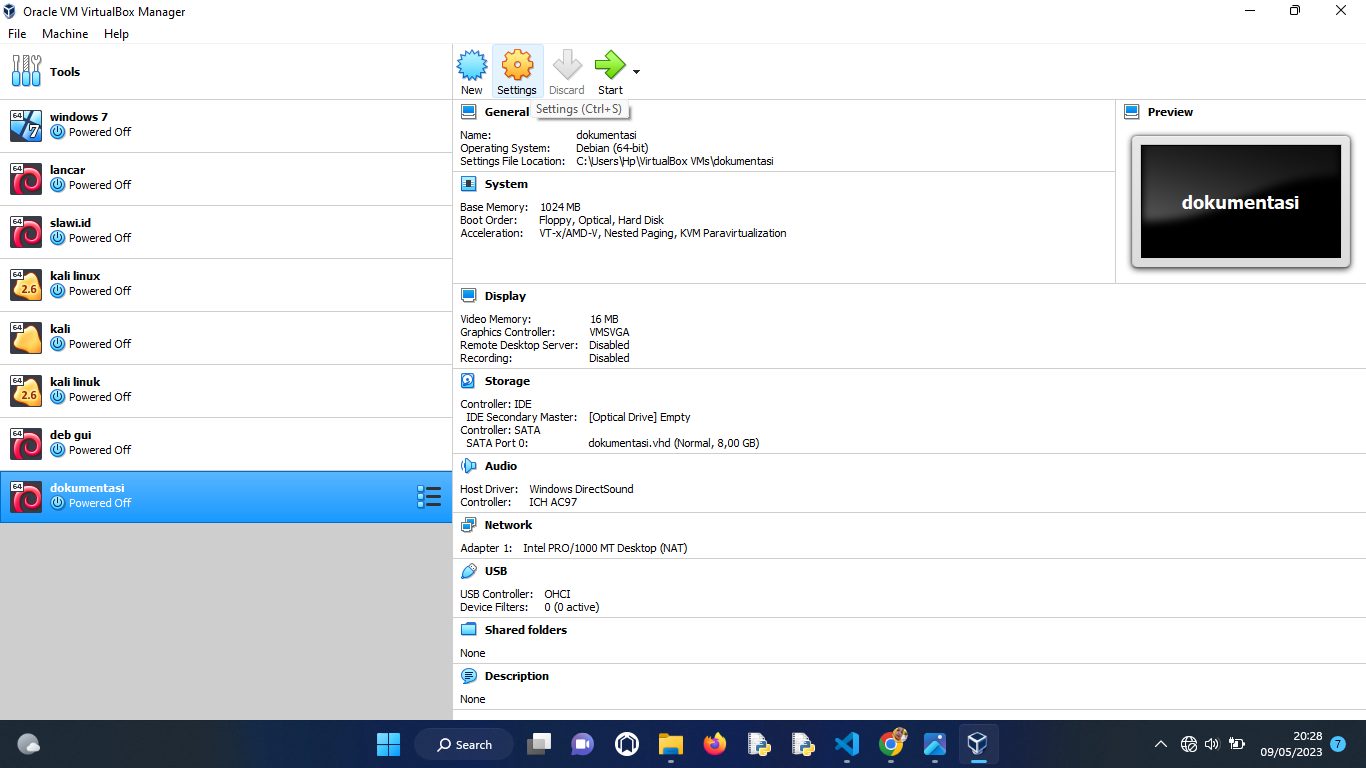Open the dokumentasi machine tools menu icon
The height and width of the screenshot is (768, 1366).
pos(429,497)
